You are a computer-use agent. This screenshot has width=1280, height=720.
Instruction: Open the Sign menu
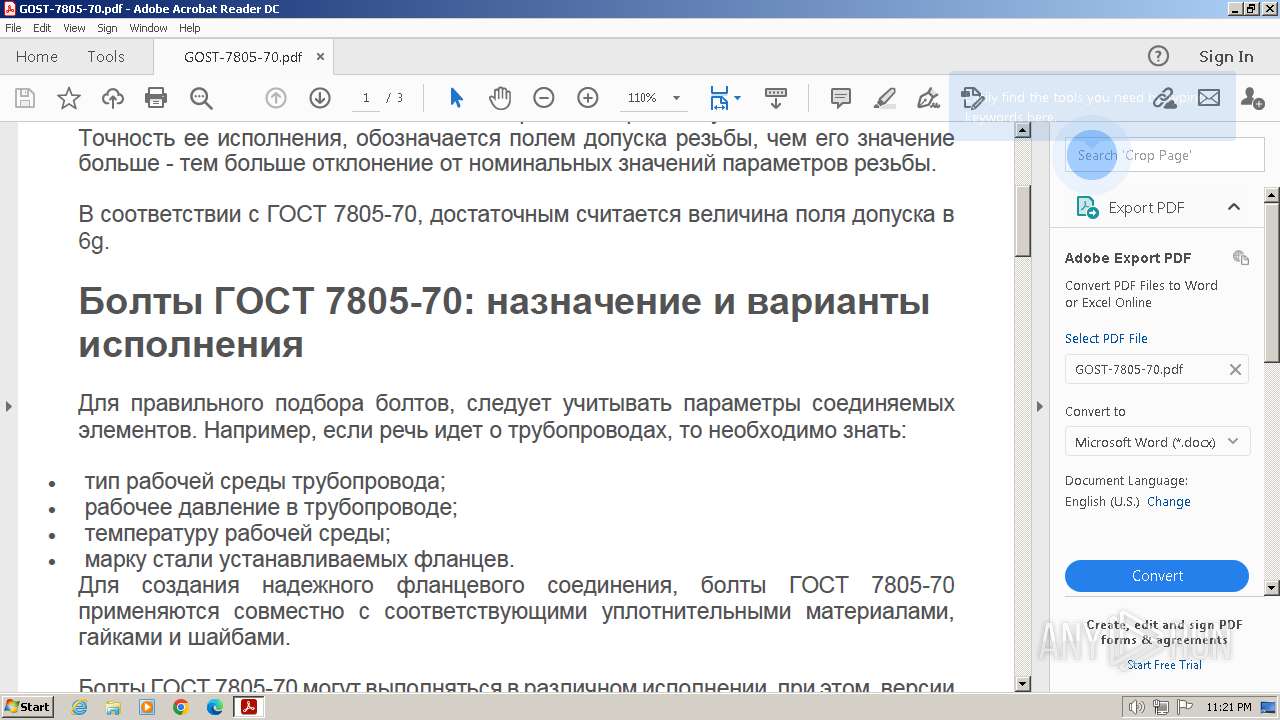click(x=107, y=28)
